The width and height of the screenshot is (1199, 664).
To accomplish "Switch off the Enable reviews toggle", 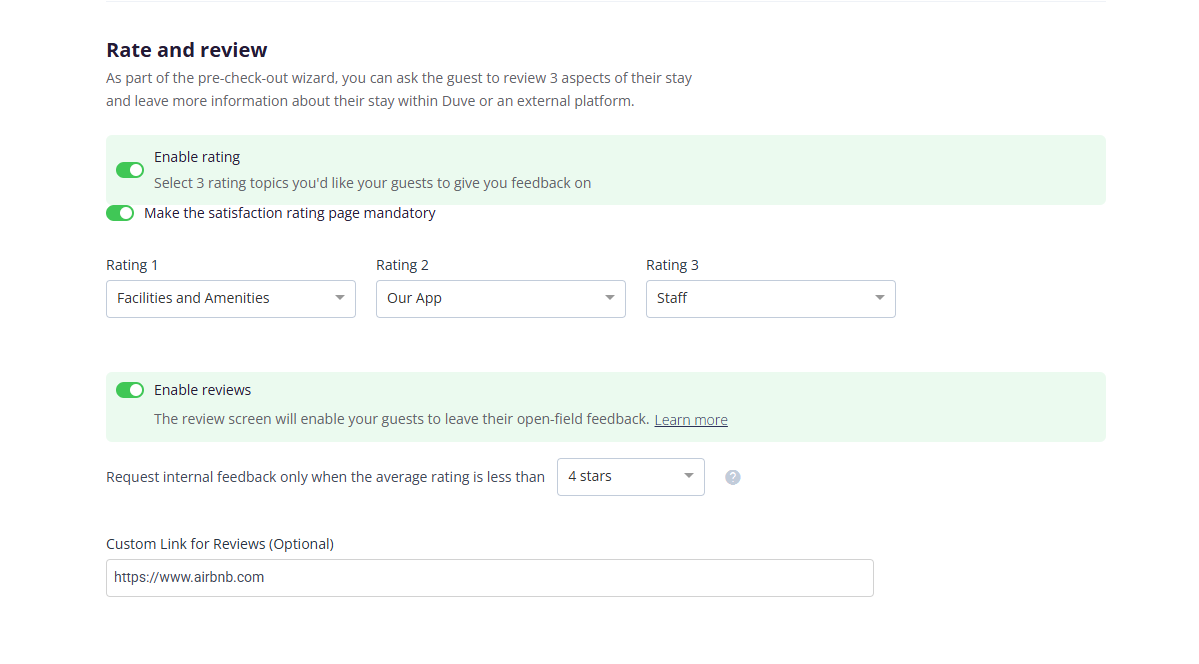I will coord(130,390).
